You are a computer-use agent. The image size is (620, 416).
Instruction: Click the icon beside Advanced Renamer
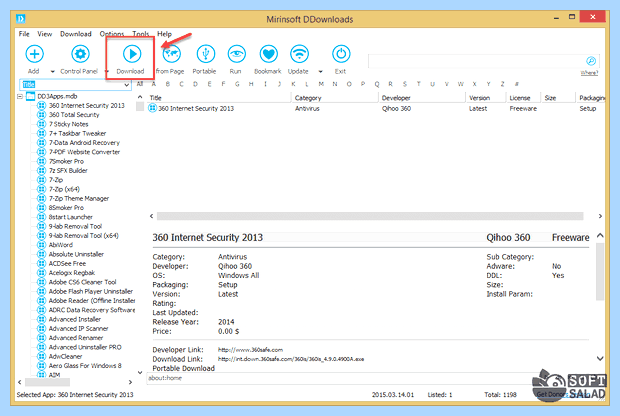[42, 338]
